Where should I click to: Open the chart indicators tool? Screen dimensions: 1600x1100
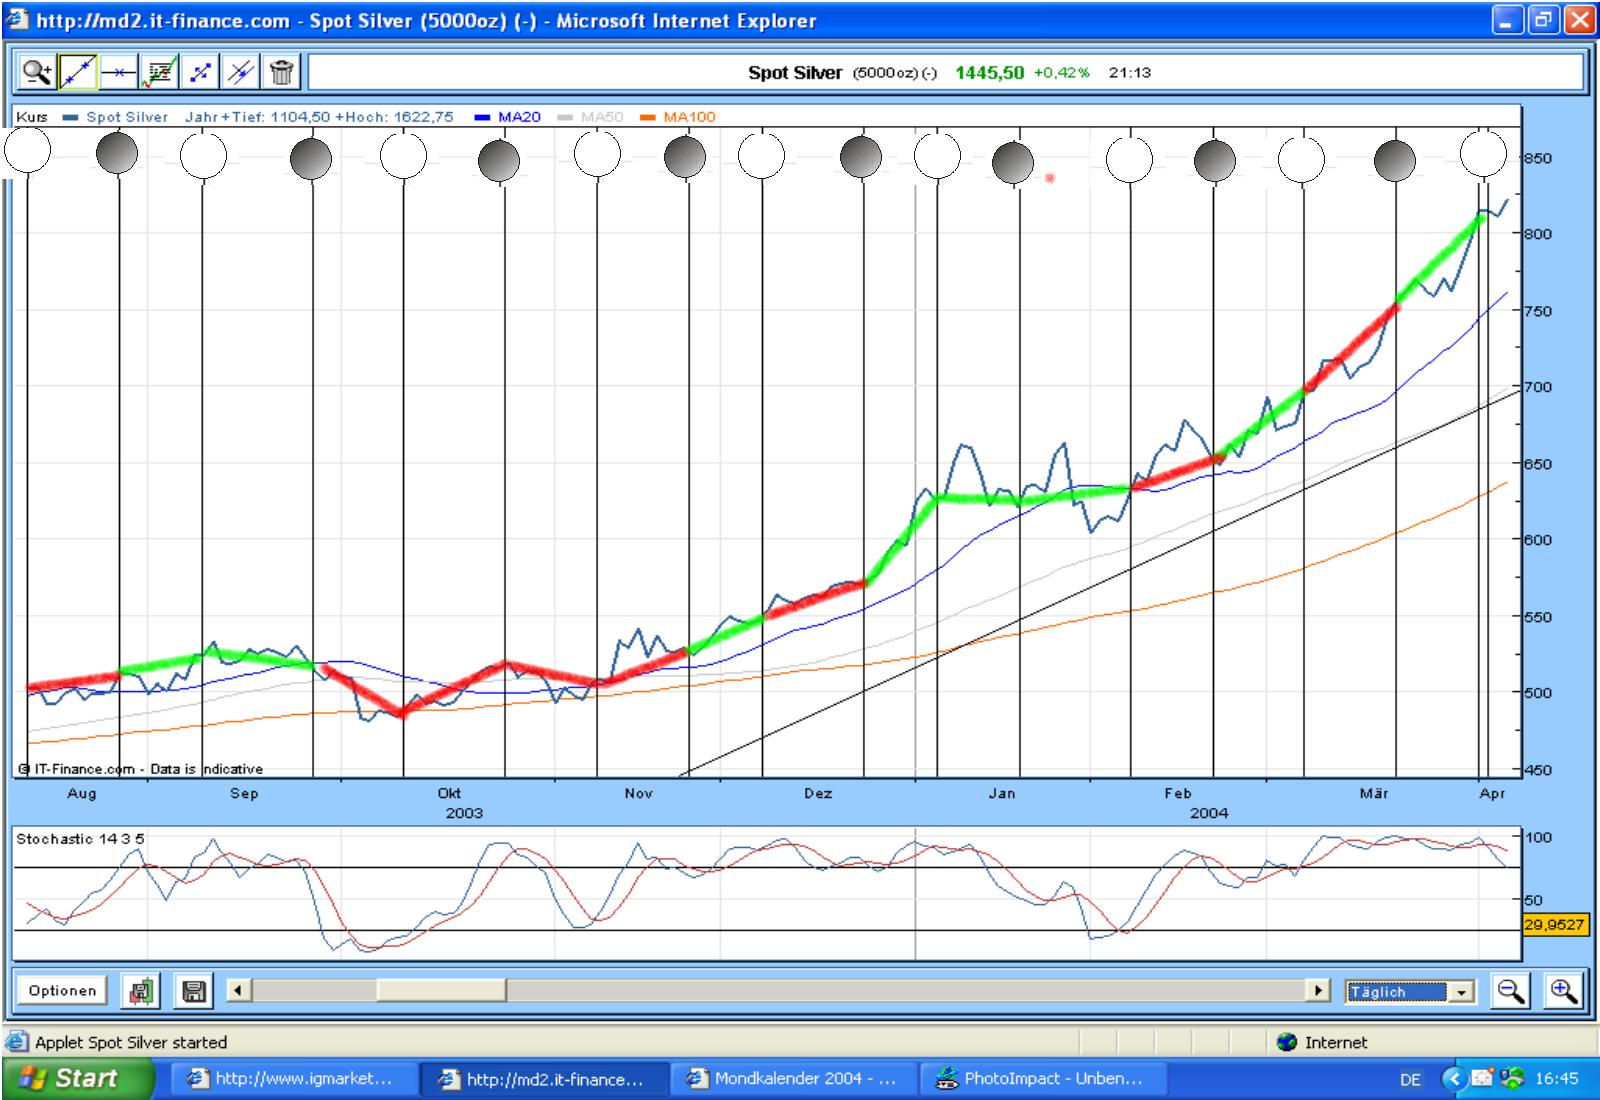pyautogui.click(x=160, y=72)
